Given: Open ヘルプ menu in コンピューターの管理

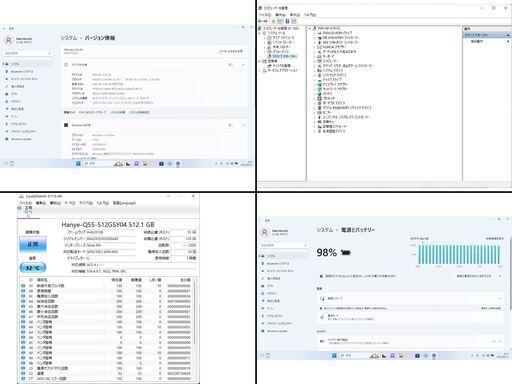Looking at the screenshot, I should pyautogui.click(x=310, y=15).
